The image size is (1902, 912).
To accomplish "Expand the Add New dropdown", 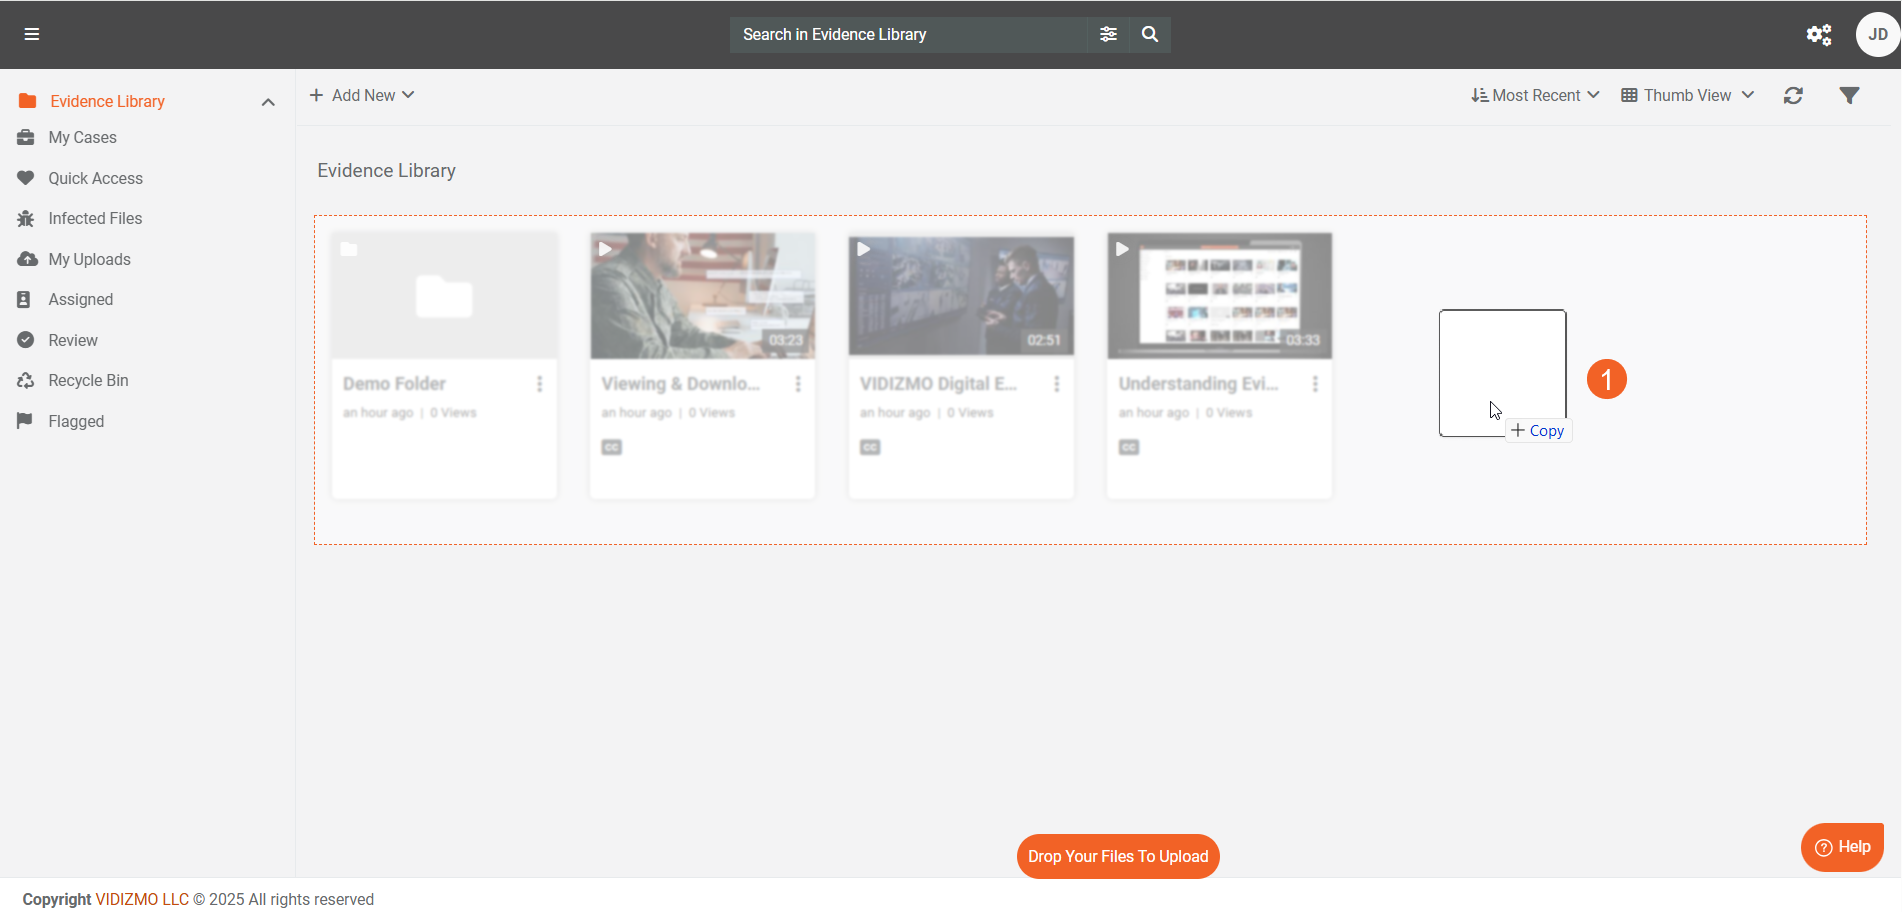I will coord(362,96).
